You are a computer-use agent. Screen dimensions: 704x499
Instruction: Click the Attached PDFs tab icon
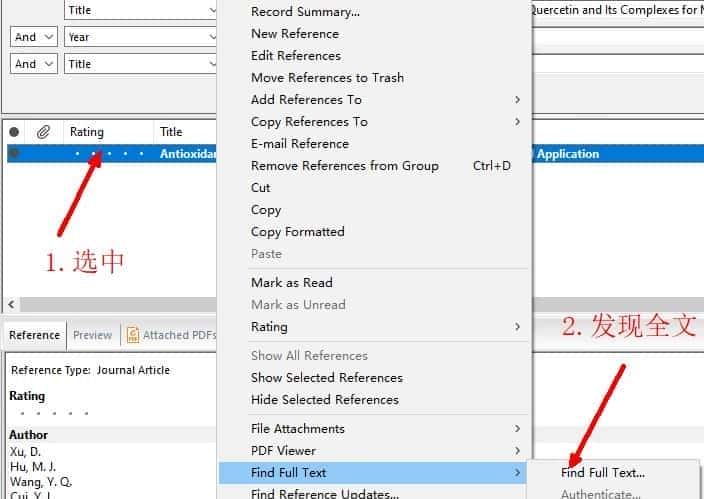tap(131, 335)
